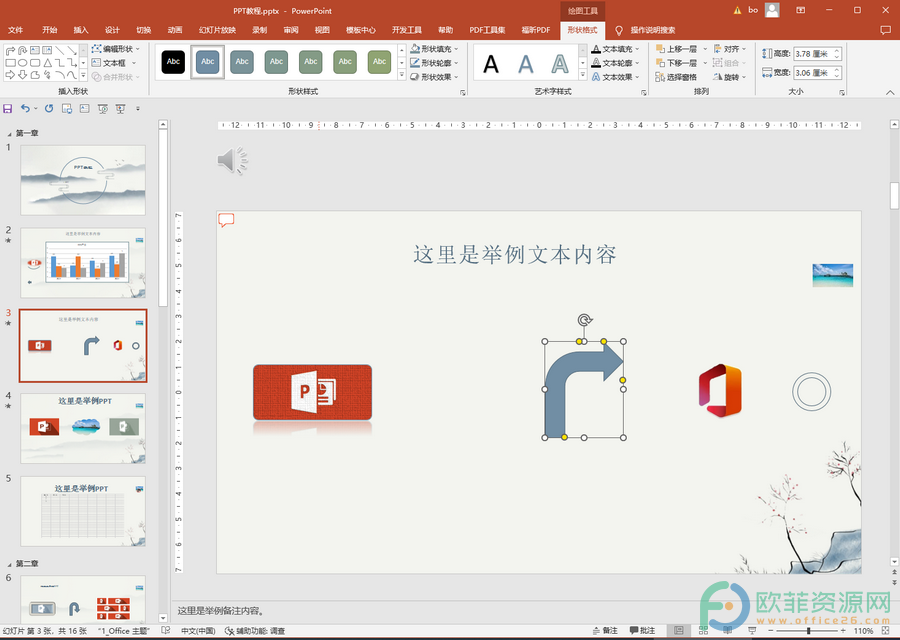Click 中文(中国) language in status bar
900x640 pixels.
[198, 630]
